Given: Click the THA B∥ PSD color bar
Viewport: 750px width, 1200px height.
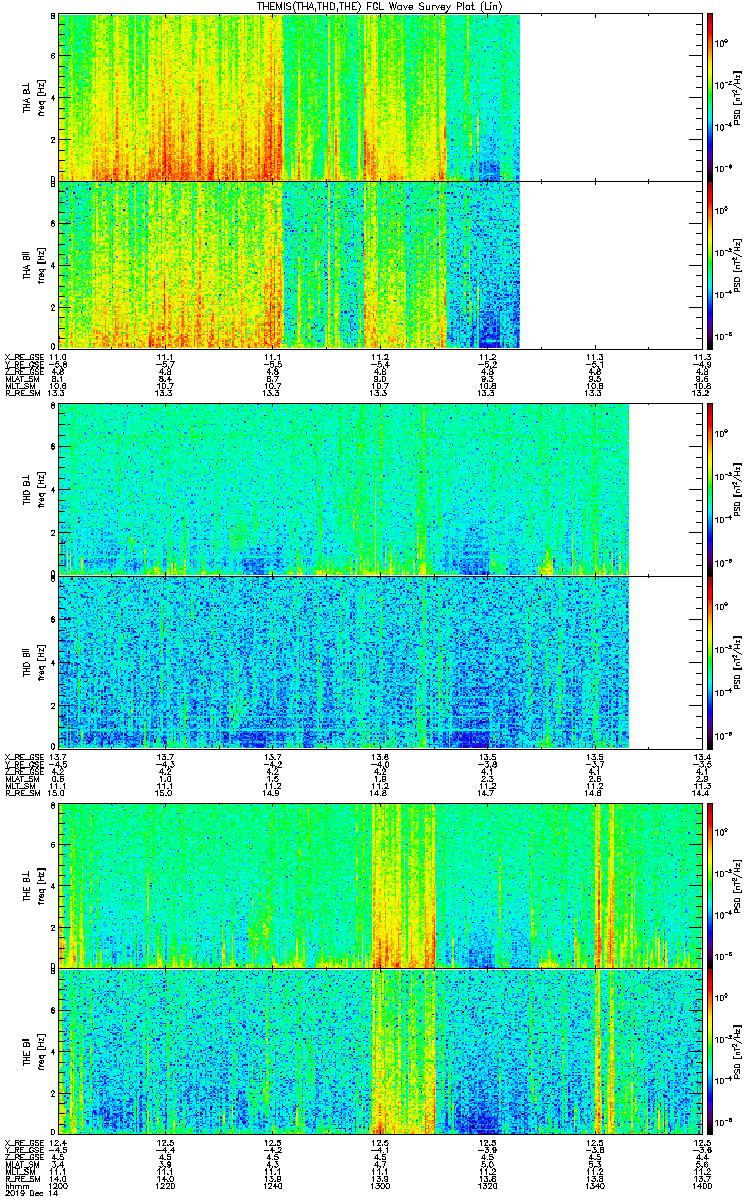Looking at the screenshot, I should (x=710, y=264).
